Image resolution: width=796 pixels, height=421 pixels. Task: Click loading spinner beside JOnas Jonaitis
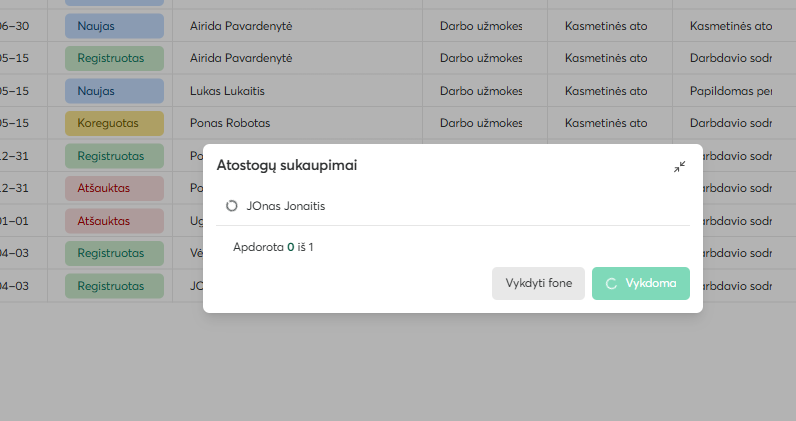231,206
